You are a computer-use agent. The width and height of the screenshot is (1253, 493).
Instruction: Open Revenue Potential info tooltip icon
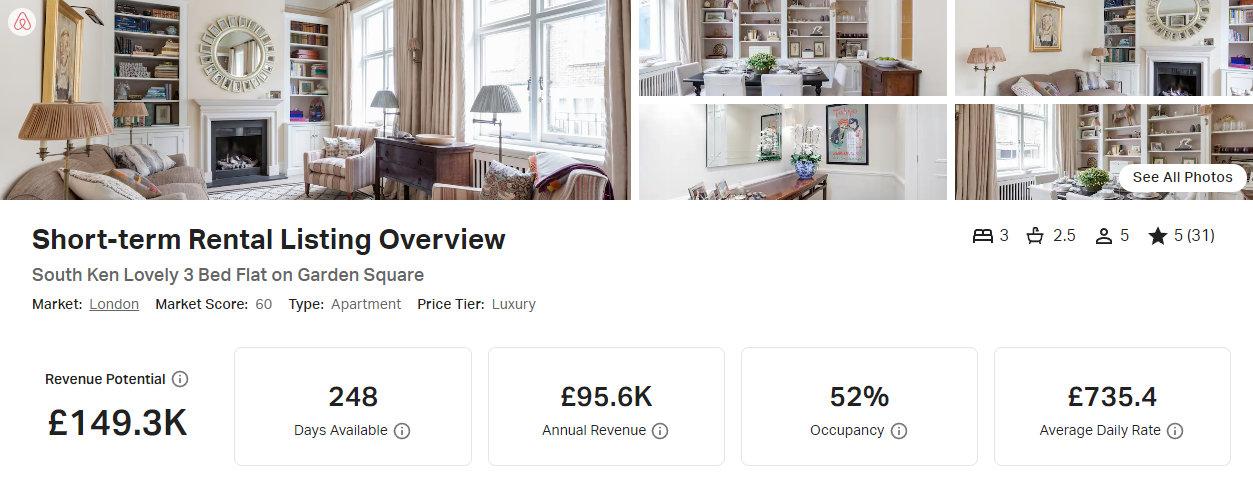pos(180,379)
